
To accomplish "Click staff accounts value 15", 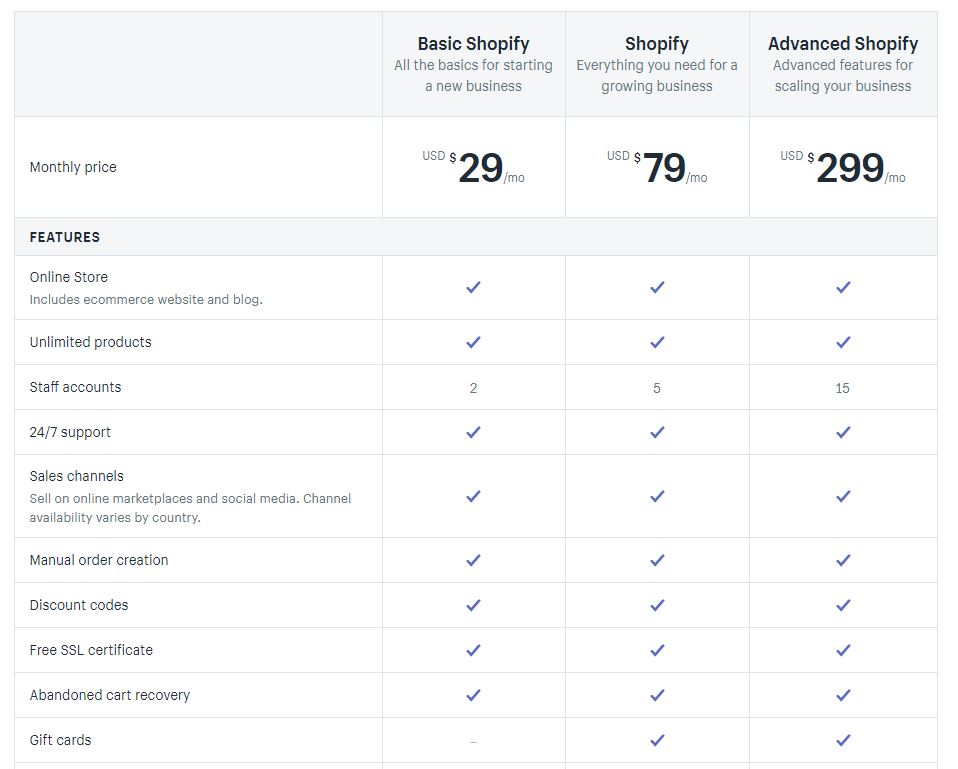I will tap(843, 388).
